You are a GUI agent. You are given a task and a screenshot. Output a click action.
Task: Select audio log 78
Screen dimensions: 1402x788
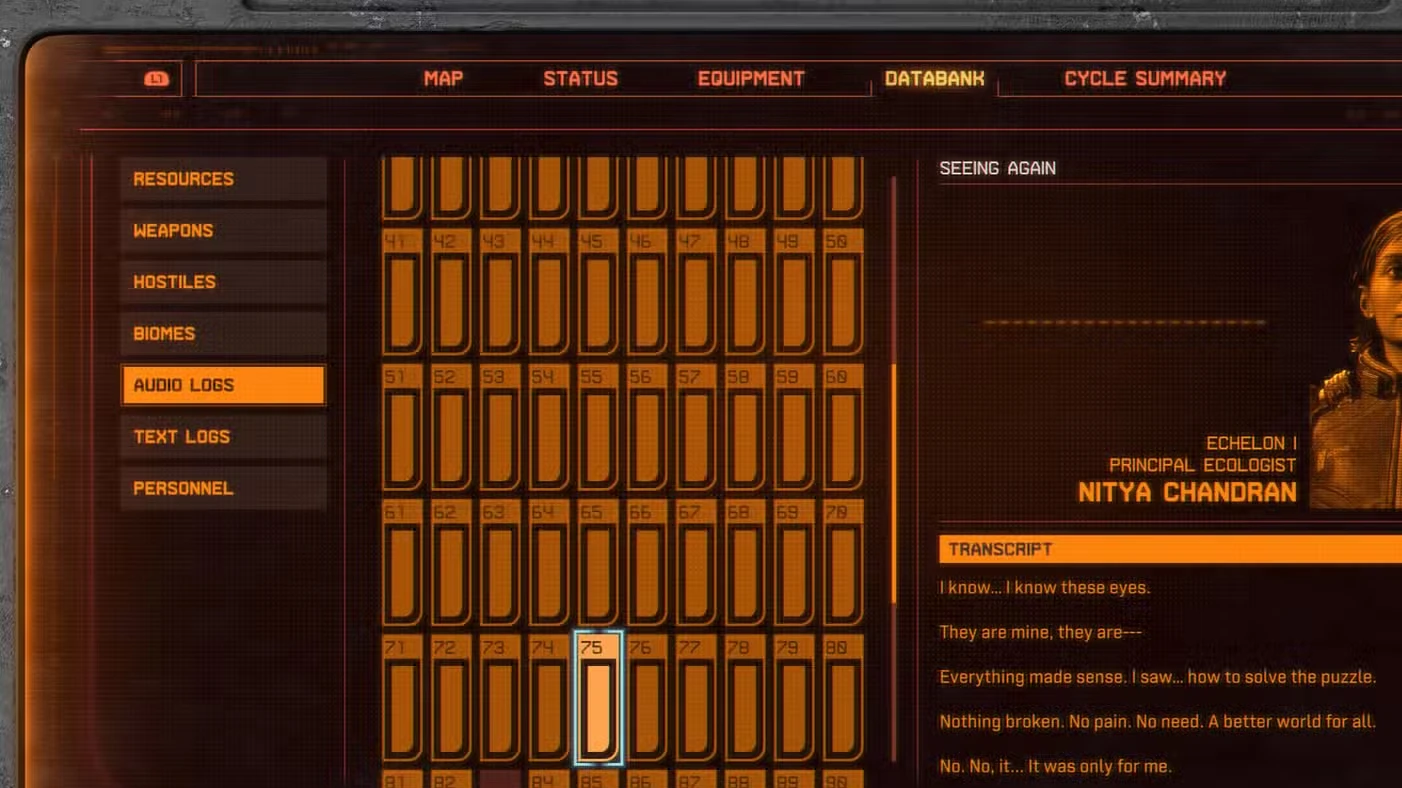(745, 698)
